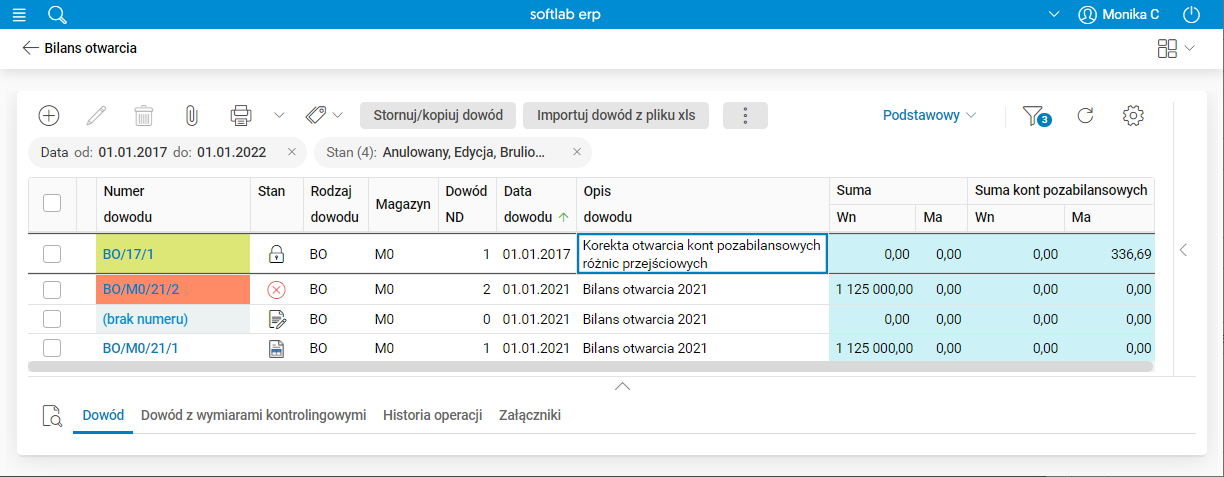Open Monika C user profile
1224x477 pixels.
[x=1119, y=15]
